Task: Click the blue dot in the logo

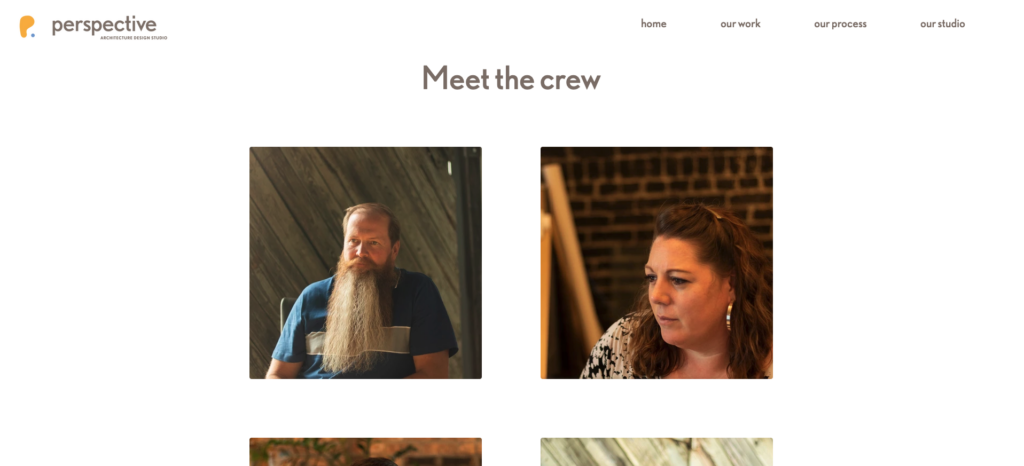Action: 33,35
